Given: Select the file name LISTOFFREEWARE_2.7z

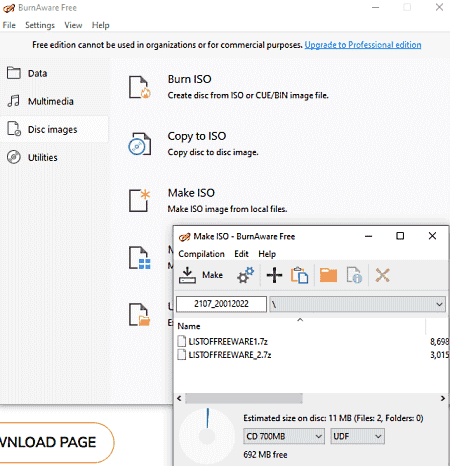Looking at the screenshot, I should point(230,355).
